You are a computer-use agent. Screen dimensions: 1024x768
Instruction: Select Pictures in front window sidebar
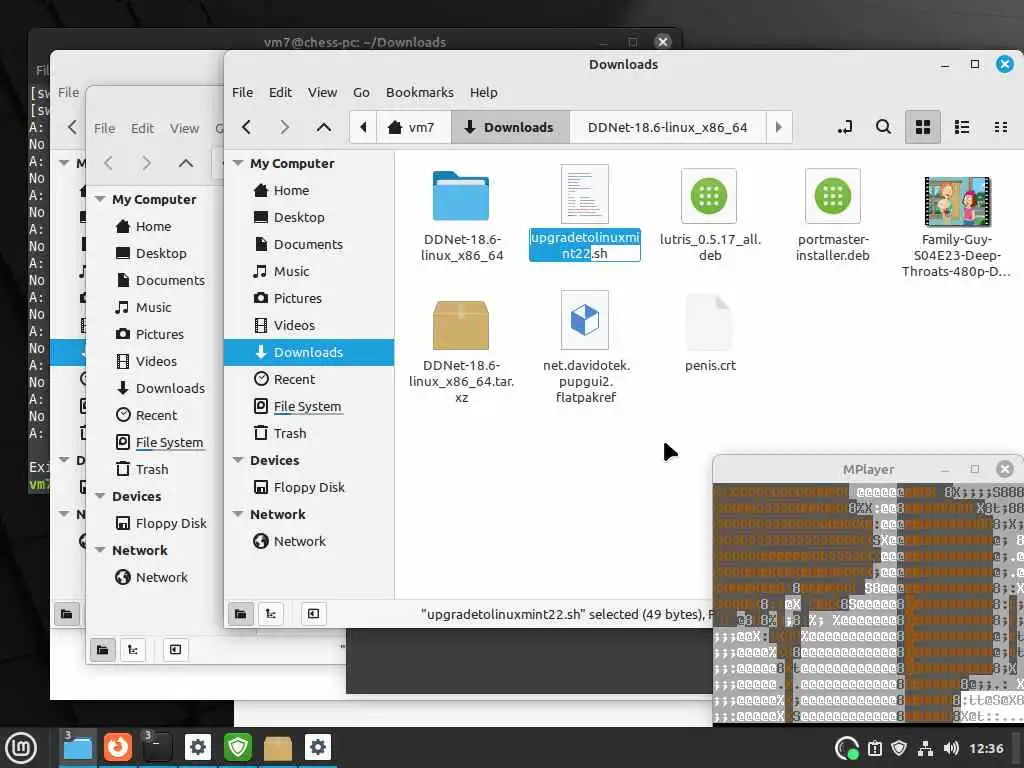click(309, 298)
